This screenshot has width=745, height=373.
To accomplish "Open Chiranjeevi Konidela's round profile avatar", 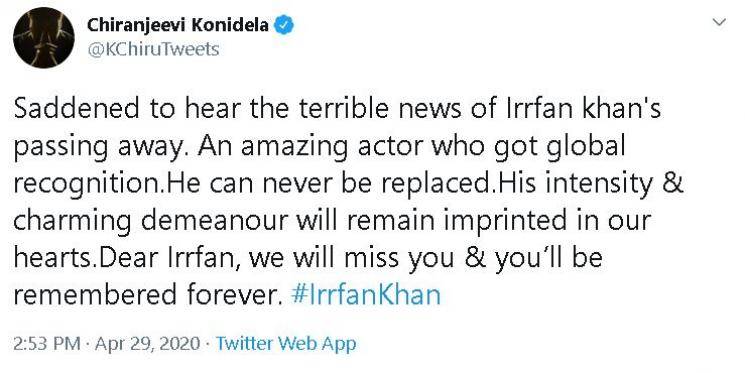I will (x=44, y=38).
